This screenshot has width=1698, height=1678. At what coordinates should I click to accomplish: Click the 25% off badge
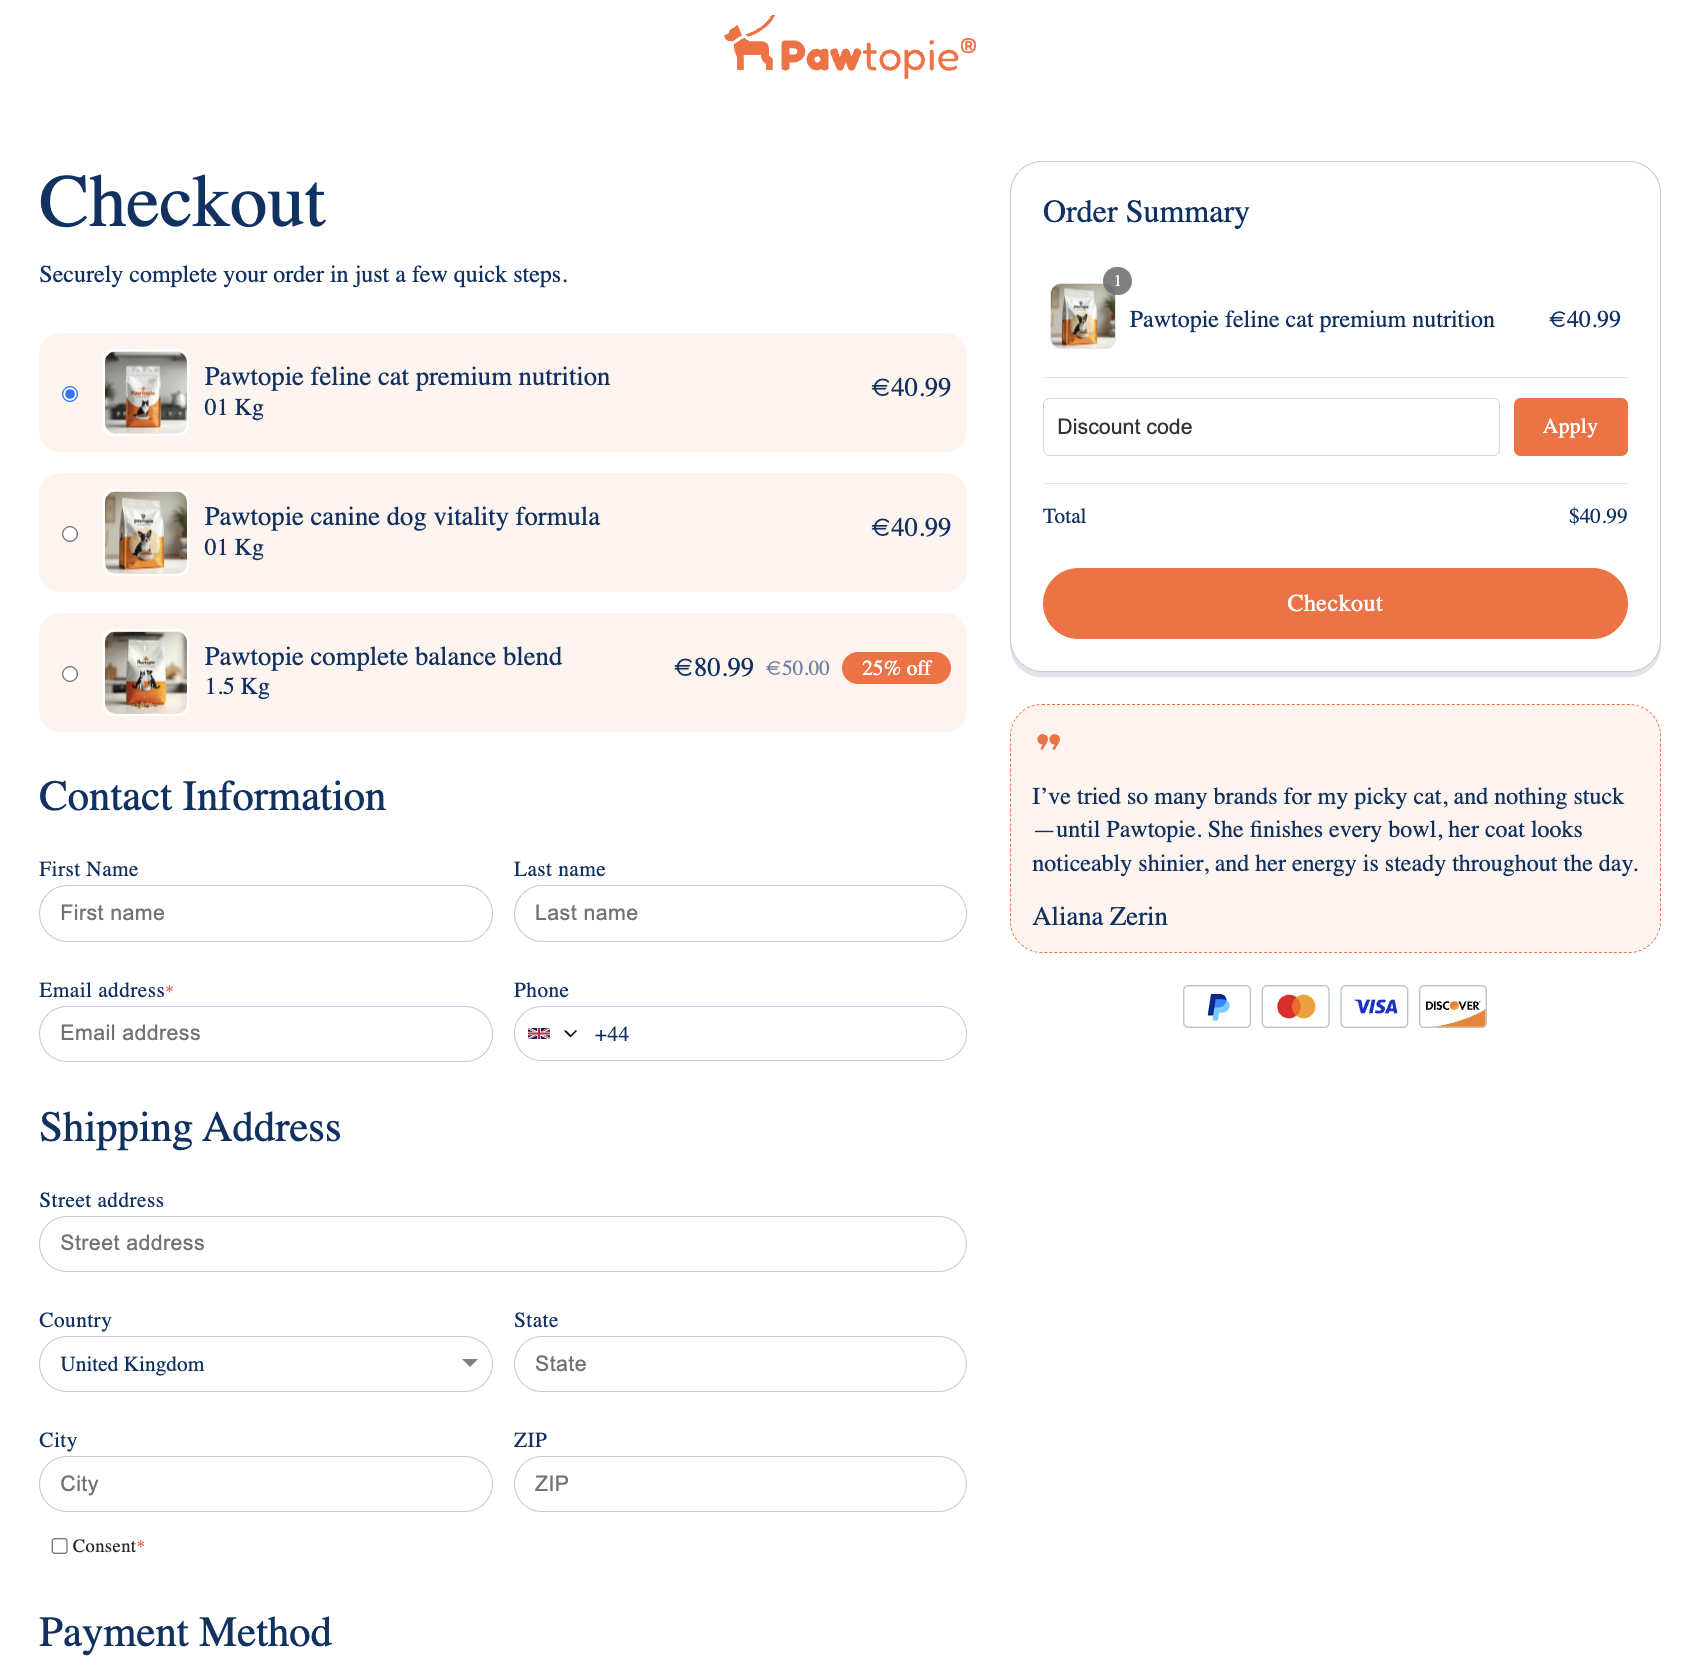[896, 668]
